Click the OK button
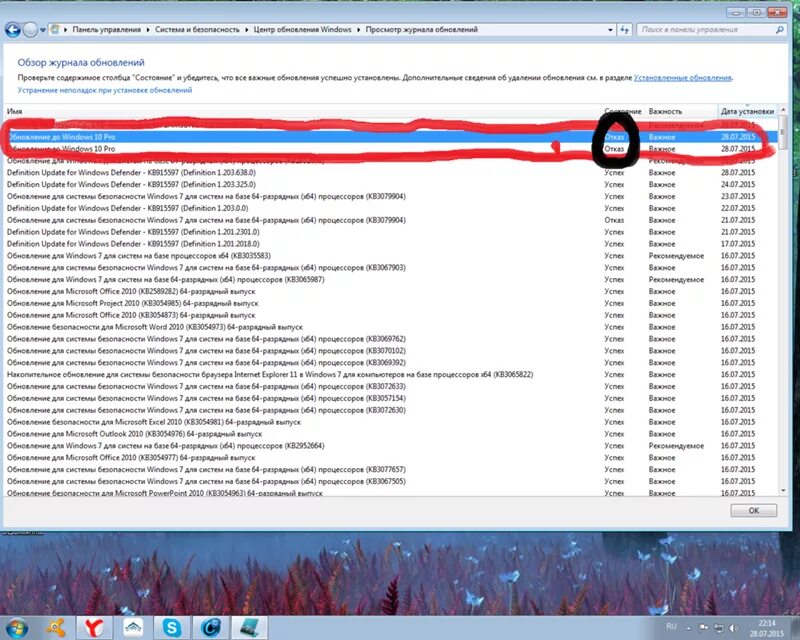Screen dimensions: 800x640 pos(754,510)
